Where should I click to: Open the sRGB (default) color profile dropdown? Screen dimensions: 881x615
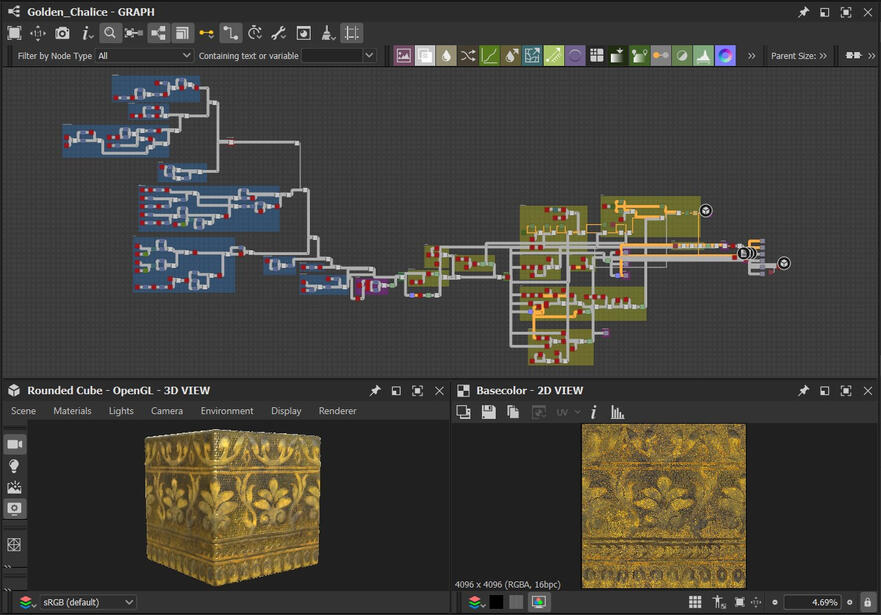click(x=88, y=602)
